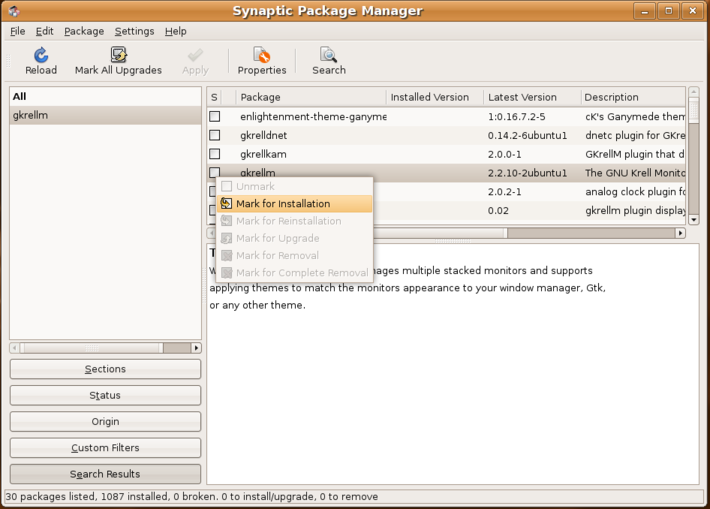Screen dimensions: 710x509
Task: Click the package list scroll-up arrow
Action: (x=693, y=92)
